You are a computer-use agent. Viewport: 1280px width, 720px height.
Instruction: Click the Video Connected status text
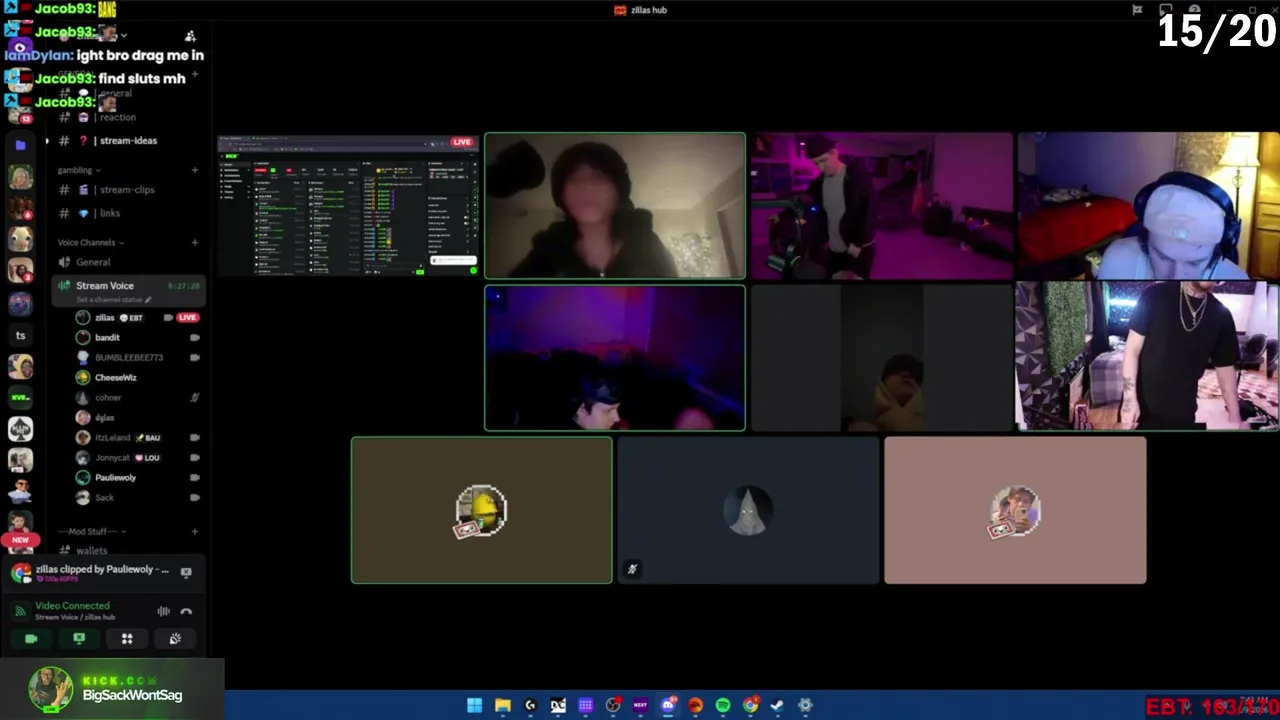(x=72, y=605)
